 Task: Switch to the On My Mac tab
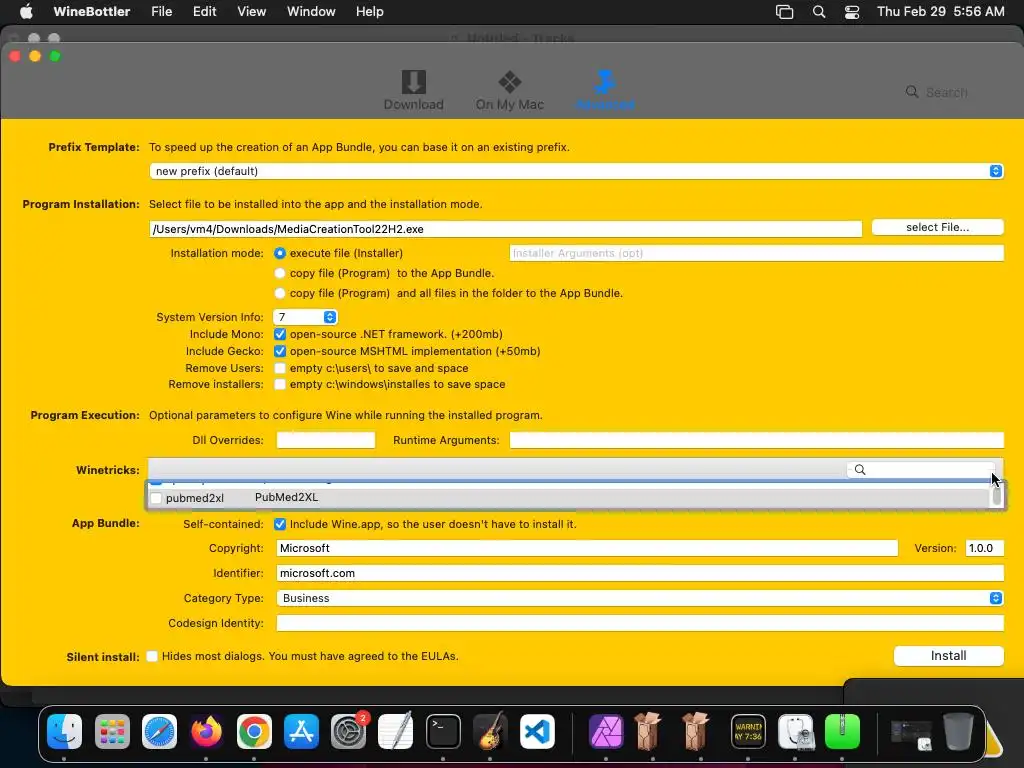point(509,90)
